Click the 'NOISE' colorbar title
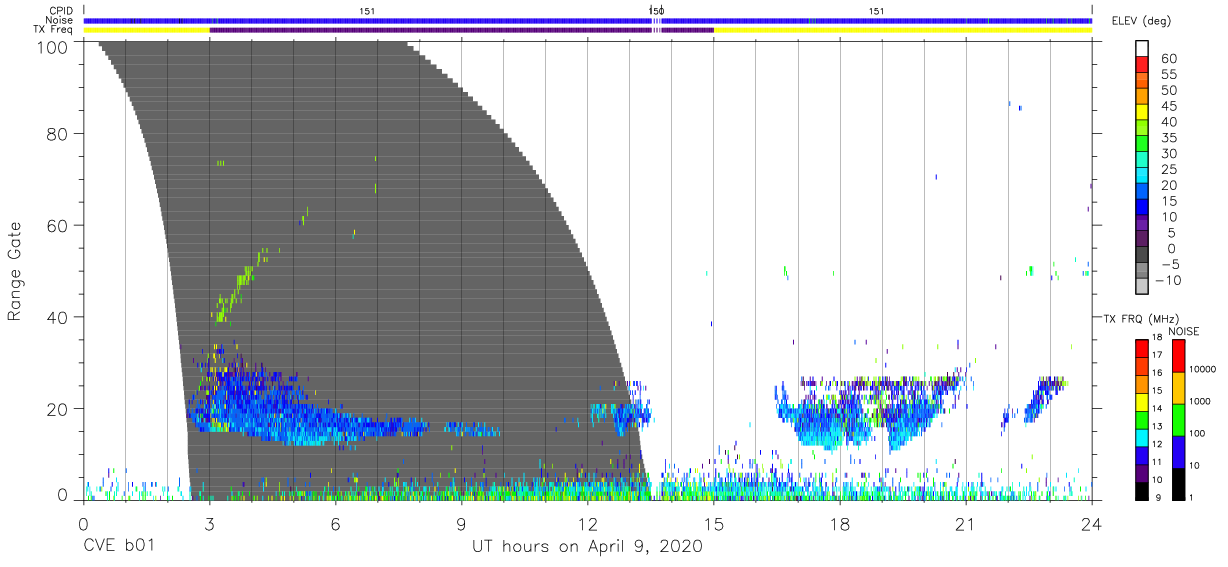Image resolution: width=1228 pixels, height=567 pixels. click(x=1183, y=331)
